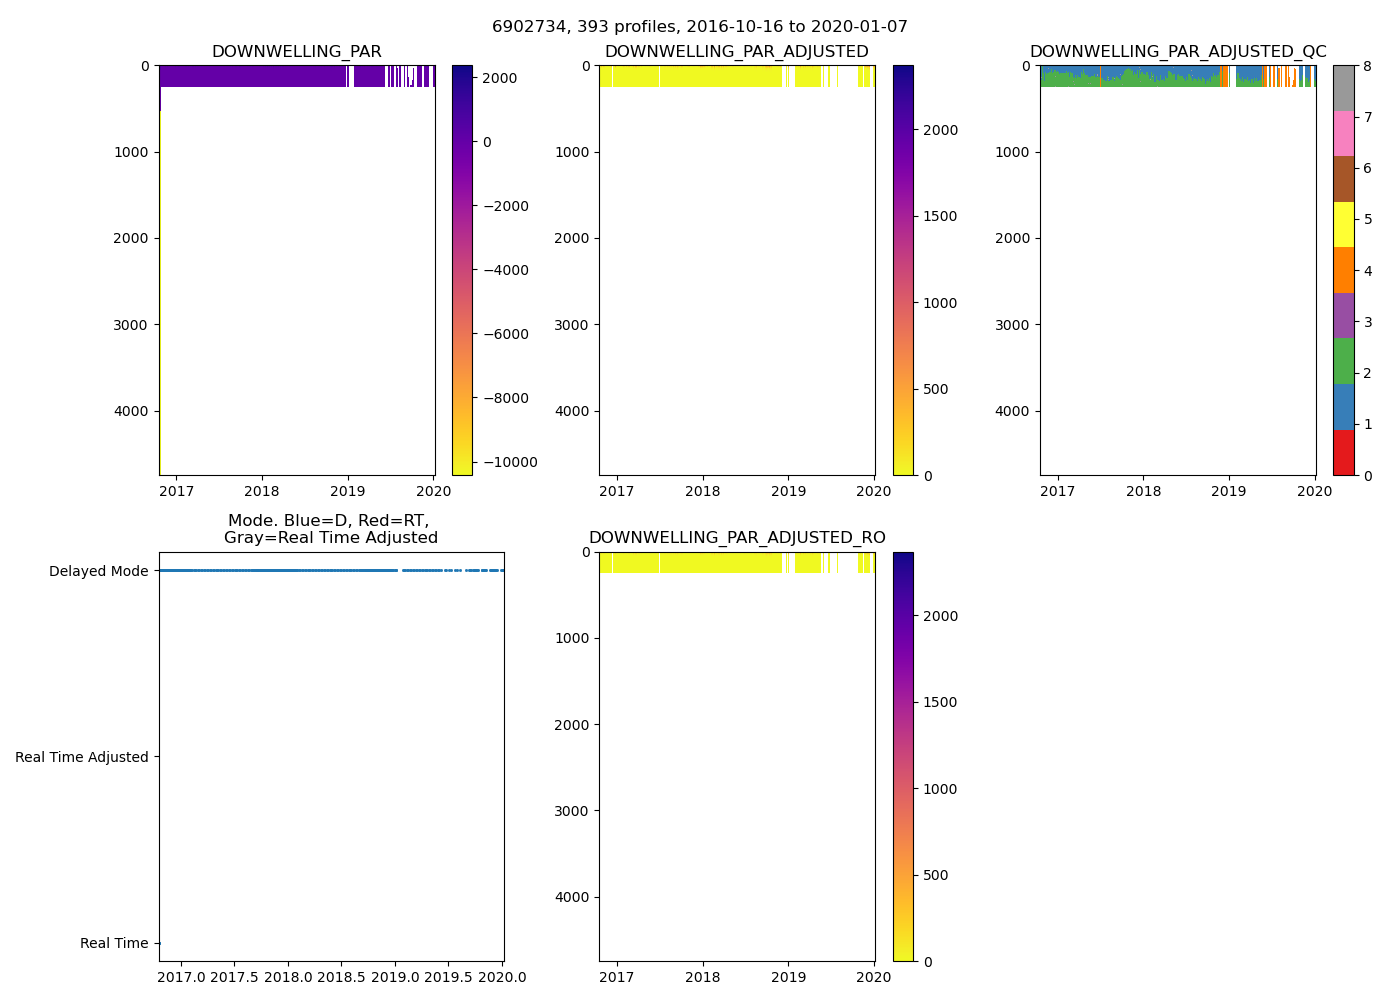This screenshot has height=1000, width=1400.
Task: Click the purple segment of QC colorbar
Action: 1343,315
